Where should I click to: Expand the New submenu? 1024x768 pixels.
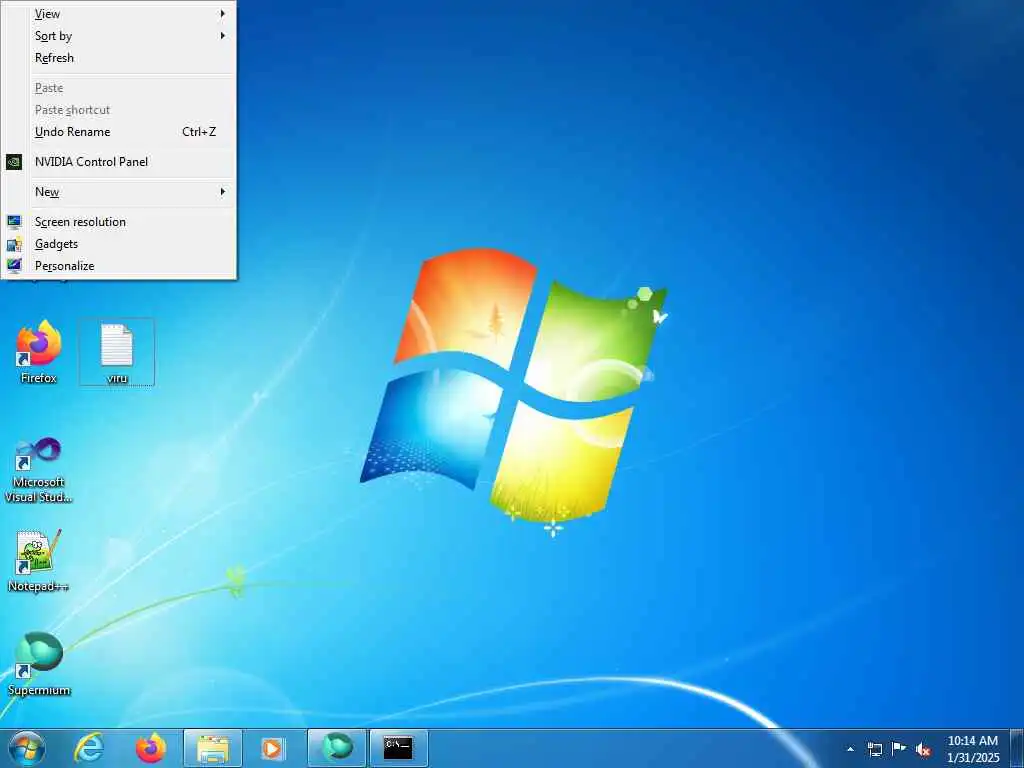point(118,192)
